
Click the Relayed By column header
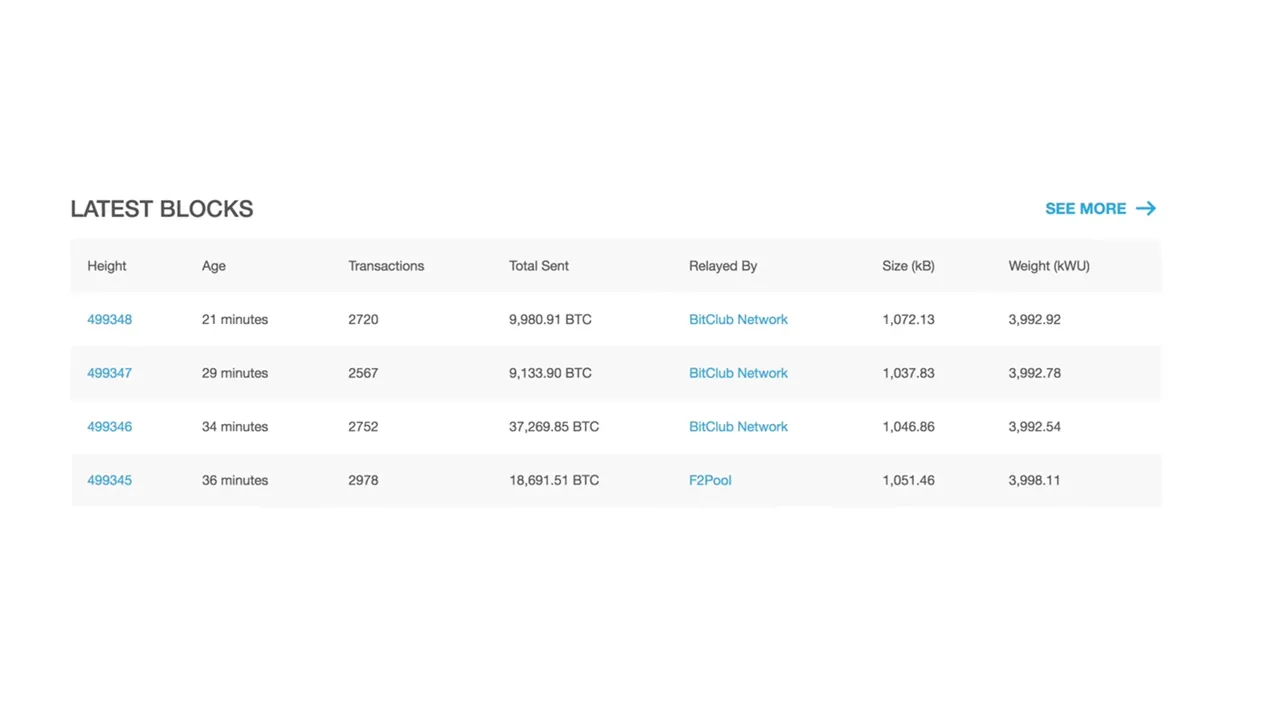[723, 266]
